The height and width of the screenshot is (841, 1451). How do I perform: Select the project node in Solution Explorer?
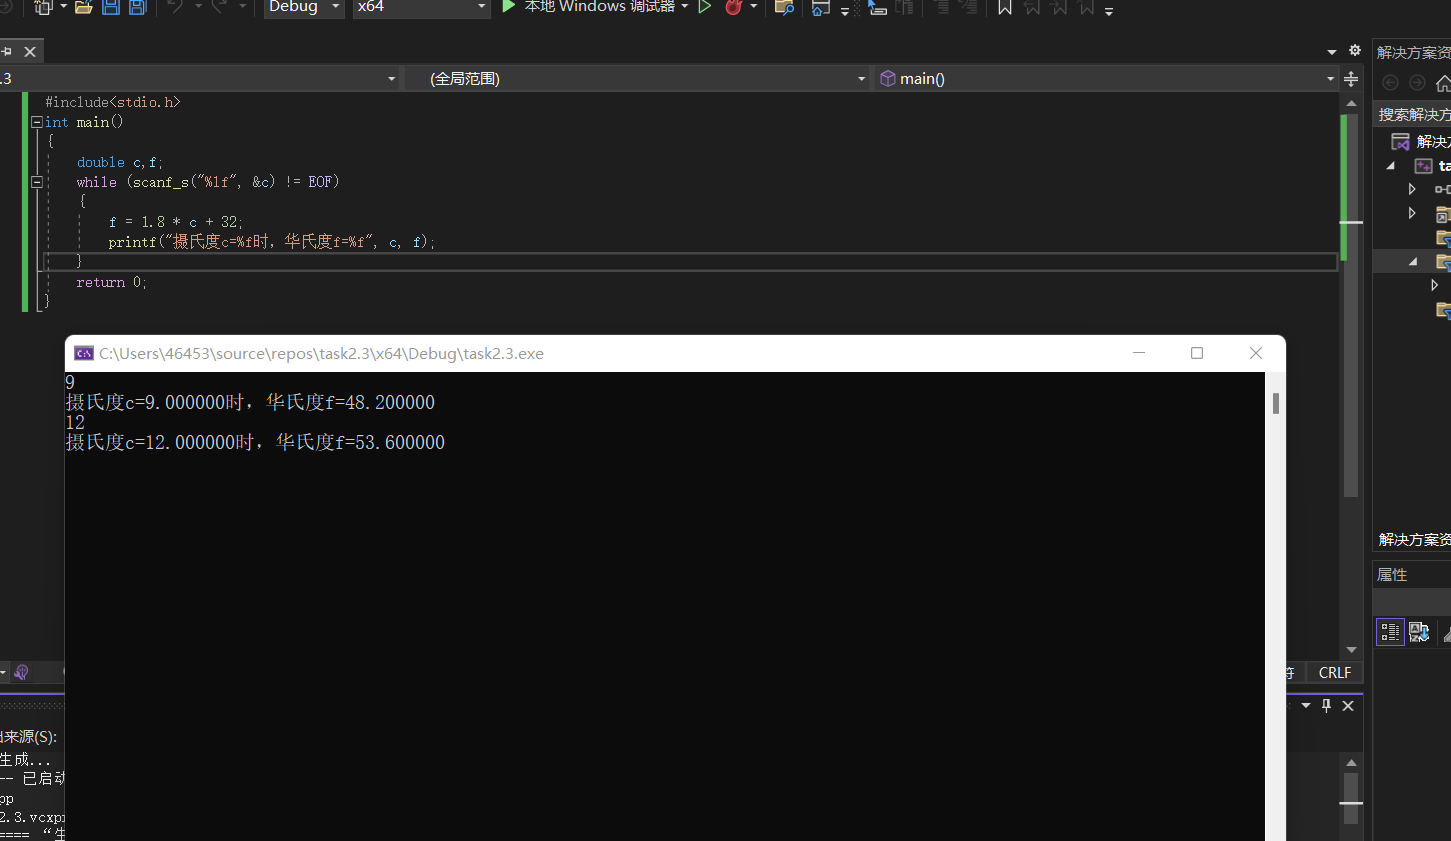point(1433,166)
